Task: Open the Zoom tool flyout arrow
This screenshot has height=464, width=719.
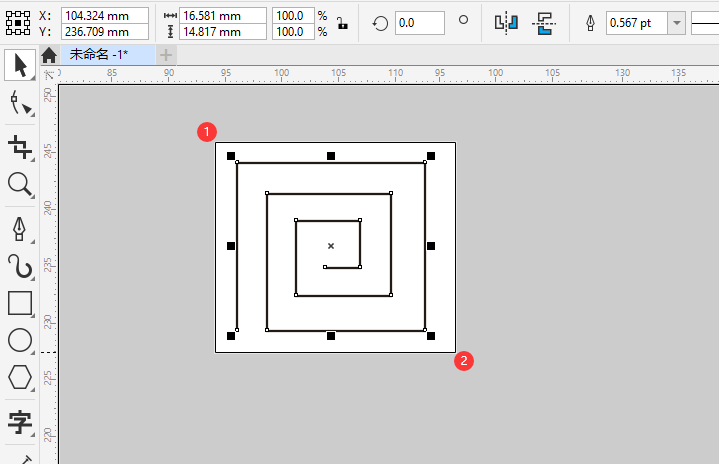Action: tap(33, 197)
